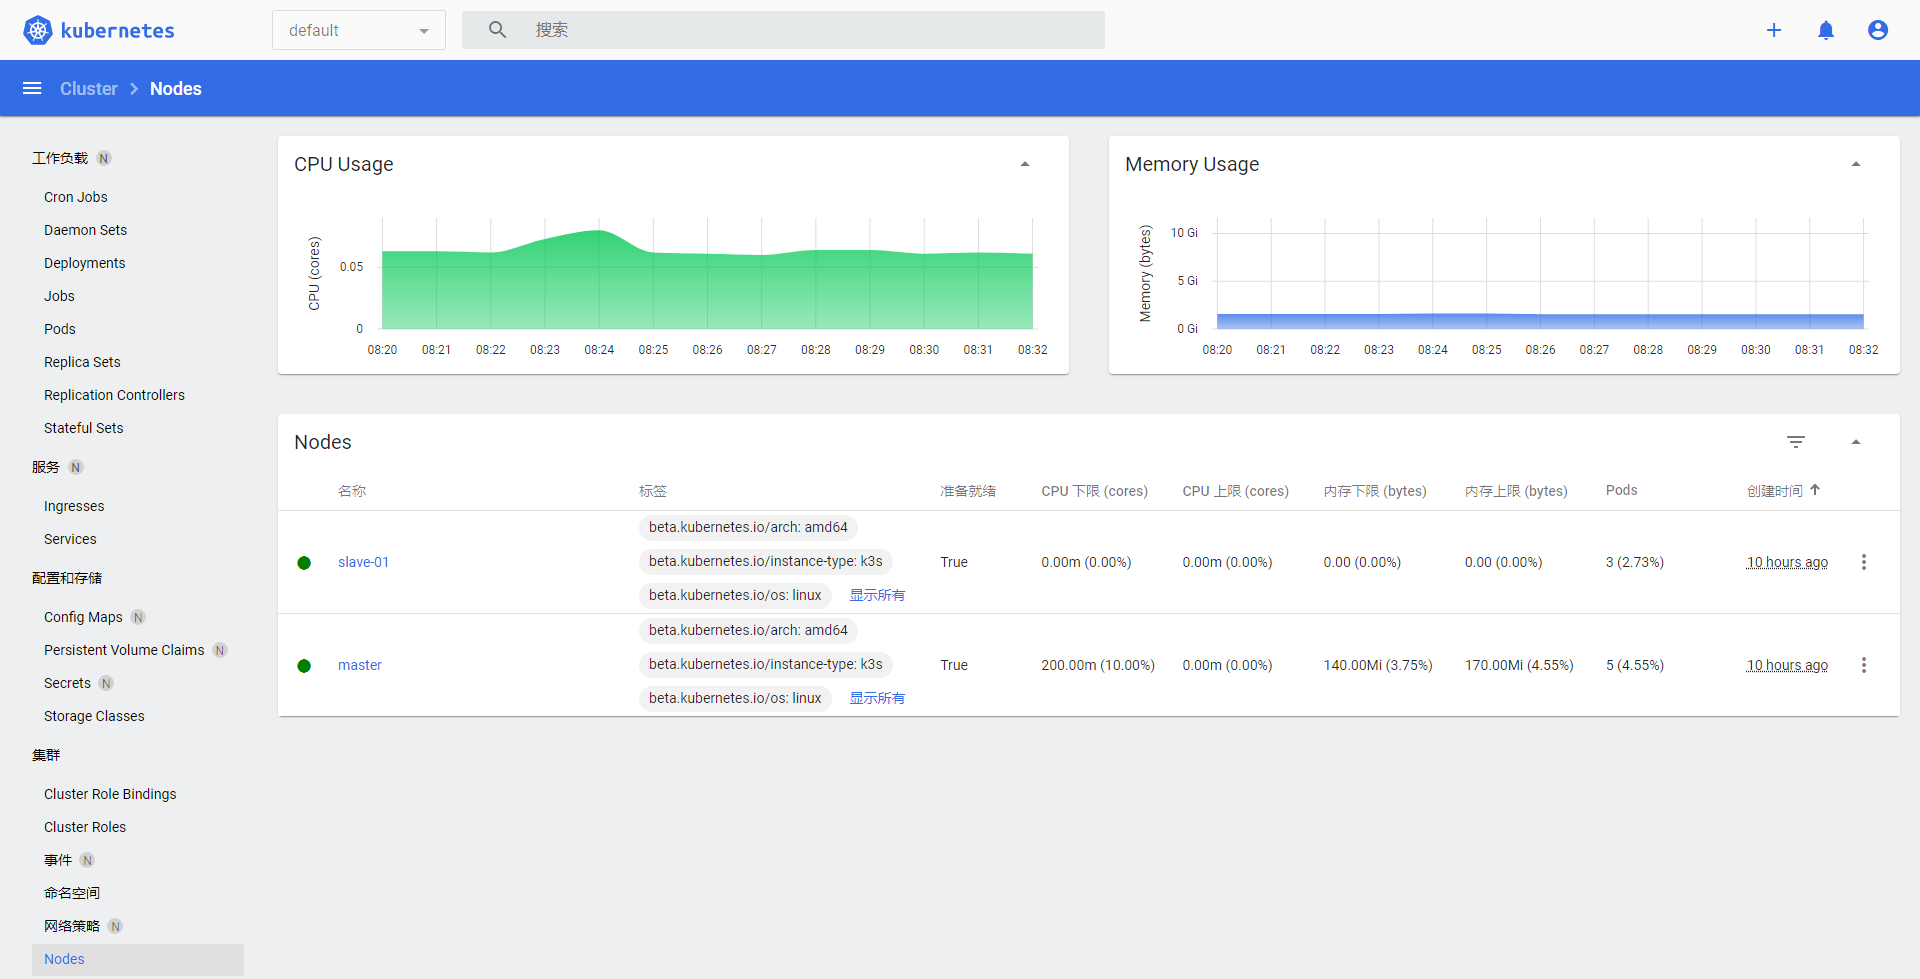
Task: Open Cluster Roles
Action: (85, 827)
